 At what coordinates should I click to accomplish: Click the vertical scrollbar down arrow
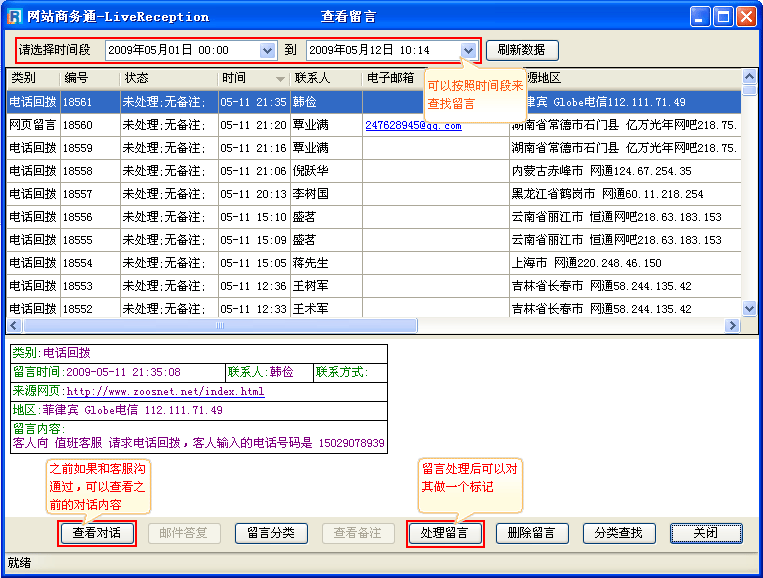pos(750,311)
